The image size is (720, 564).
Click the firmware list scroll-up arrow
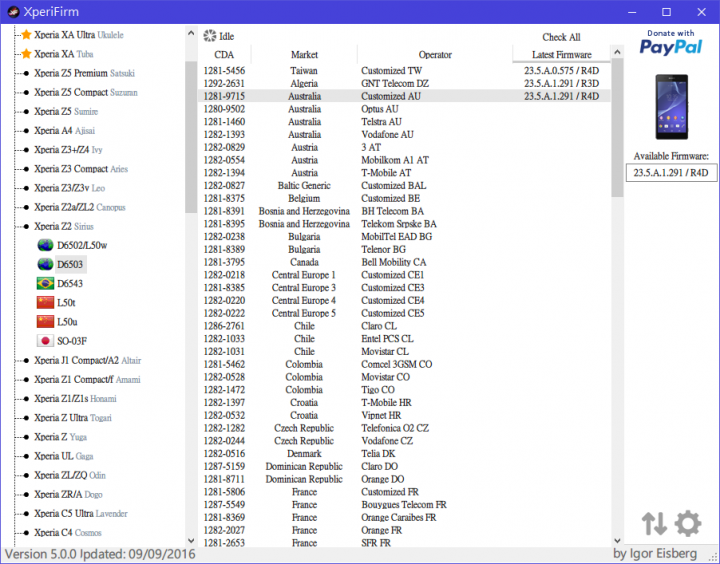(x=617, y=51)
